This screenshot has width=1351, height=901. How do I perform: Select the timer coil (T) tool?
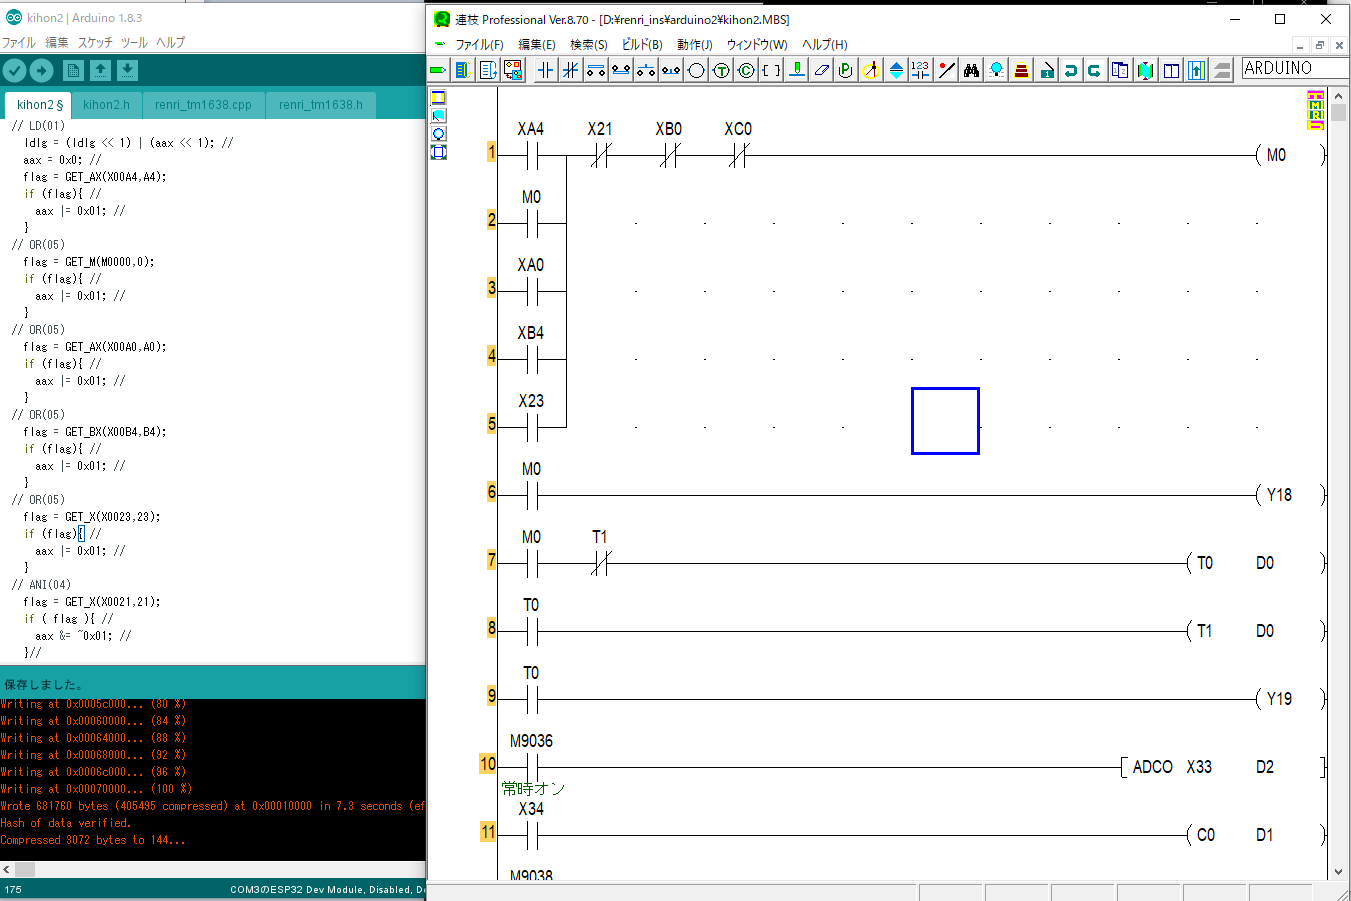pos(721,69)
